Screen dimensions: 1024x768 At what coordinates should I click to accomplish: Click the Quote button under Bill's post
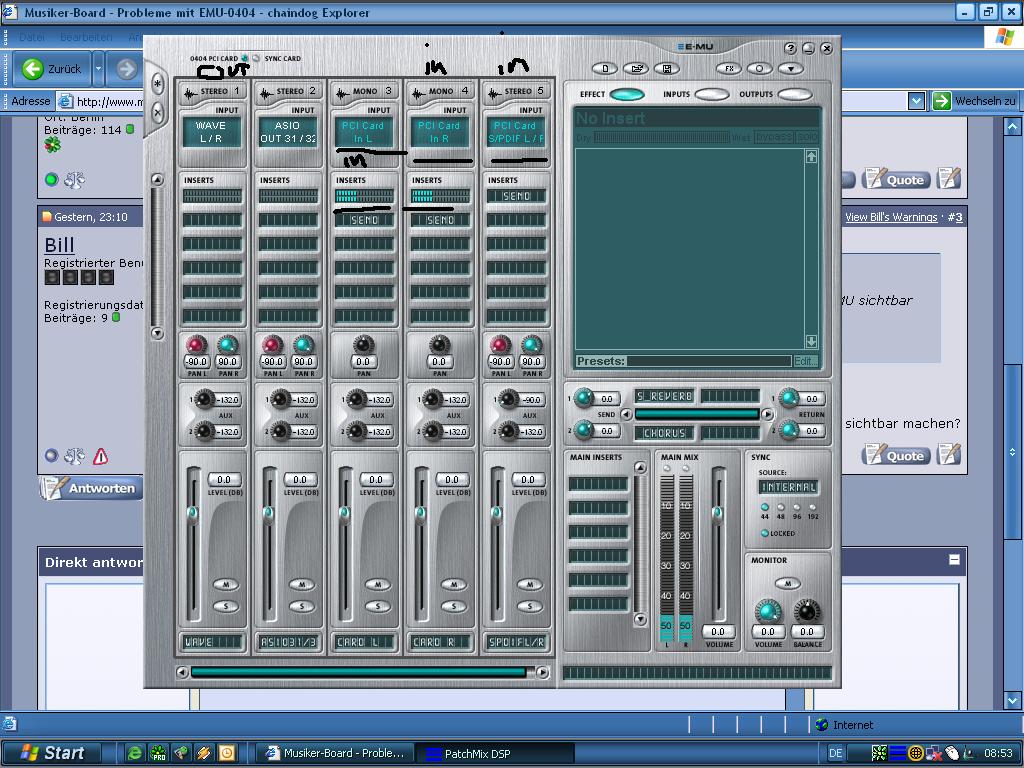tap(897, 455)
